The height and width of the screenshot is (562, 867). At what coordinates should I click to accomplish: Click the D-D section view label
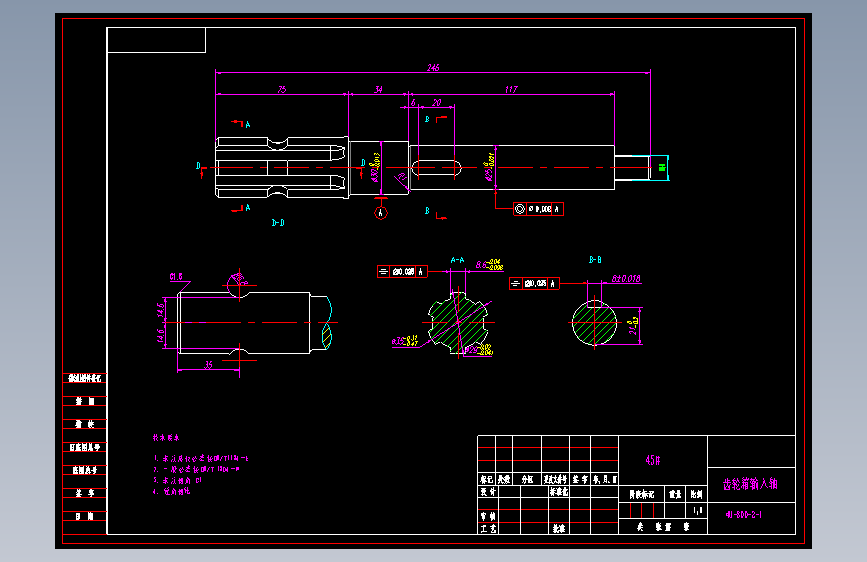[278, 222]
